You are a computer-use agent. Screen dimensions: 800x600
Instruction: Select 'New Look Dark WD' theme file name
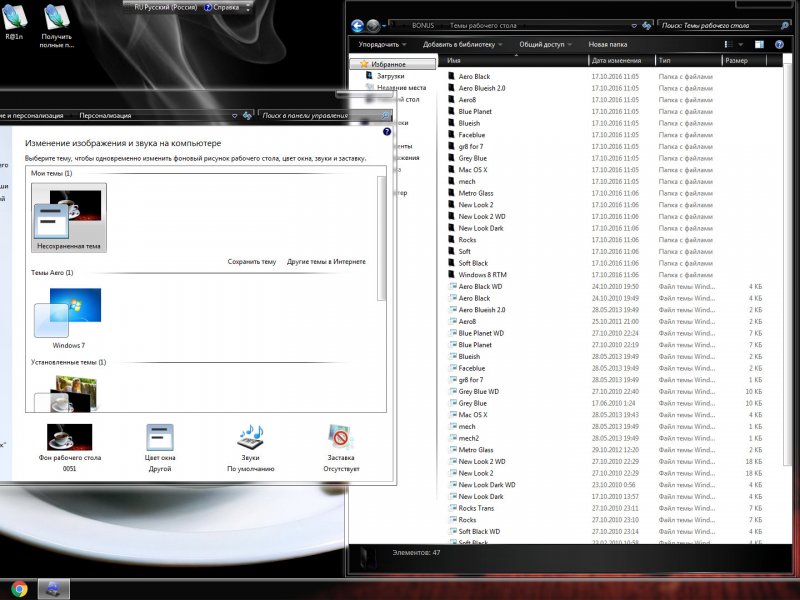coord(487,485)
